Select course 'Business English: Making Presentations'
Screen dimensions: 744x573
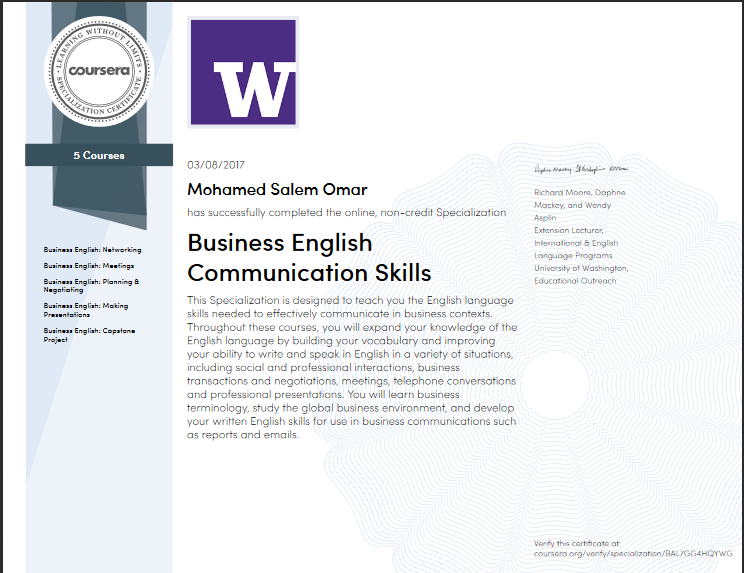tap(86, 310)
